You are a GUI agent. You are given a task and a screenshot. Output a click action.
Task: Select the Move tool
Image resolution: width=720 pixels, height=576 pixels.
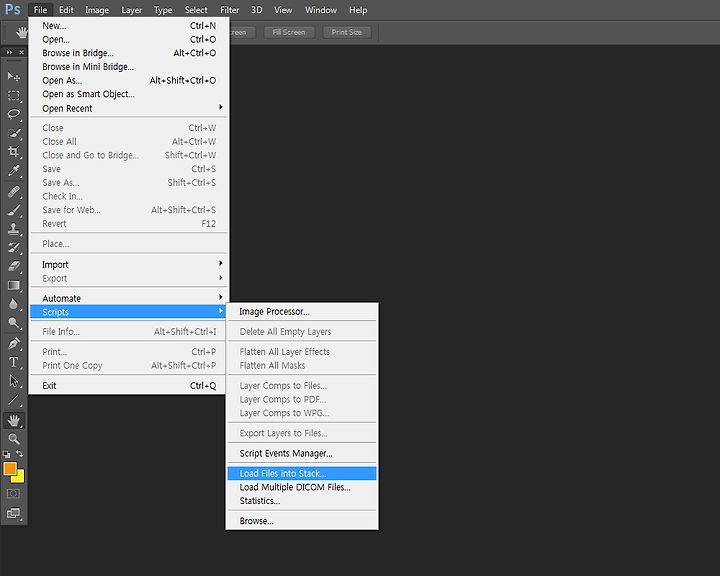pyautogui.click(x=13, y=76)
